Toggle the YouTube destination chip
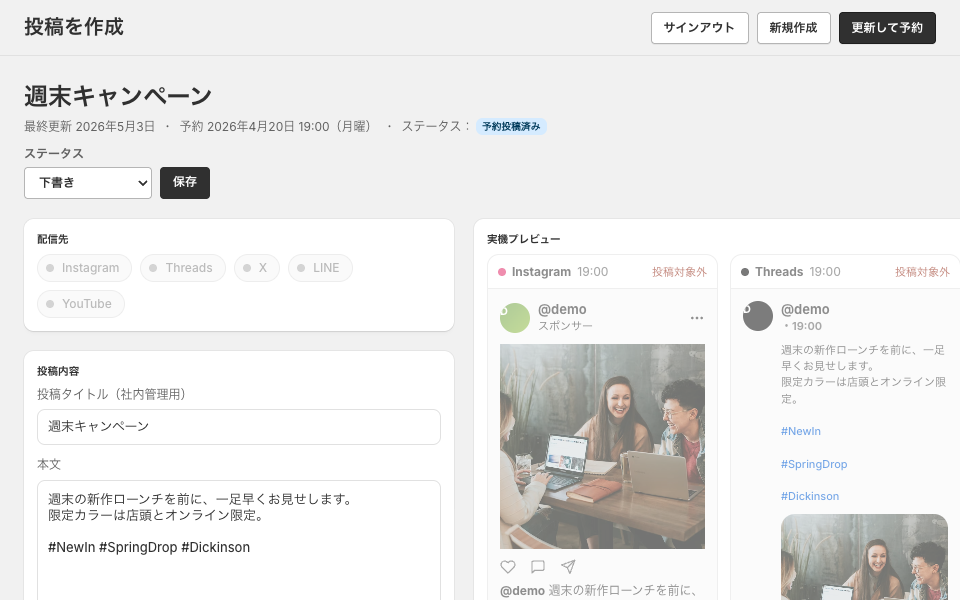Screen dimensions: 960x600 81,304
